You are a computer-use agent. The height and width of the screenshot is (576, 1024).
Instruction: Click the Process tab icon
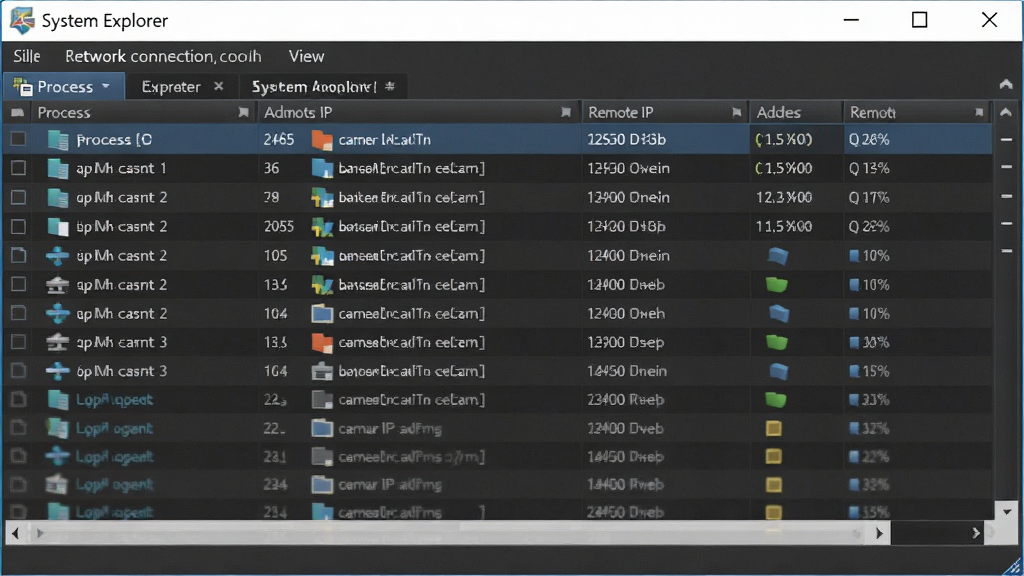23,86
